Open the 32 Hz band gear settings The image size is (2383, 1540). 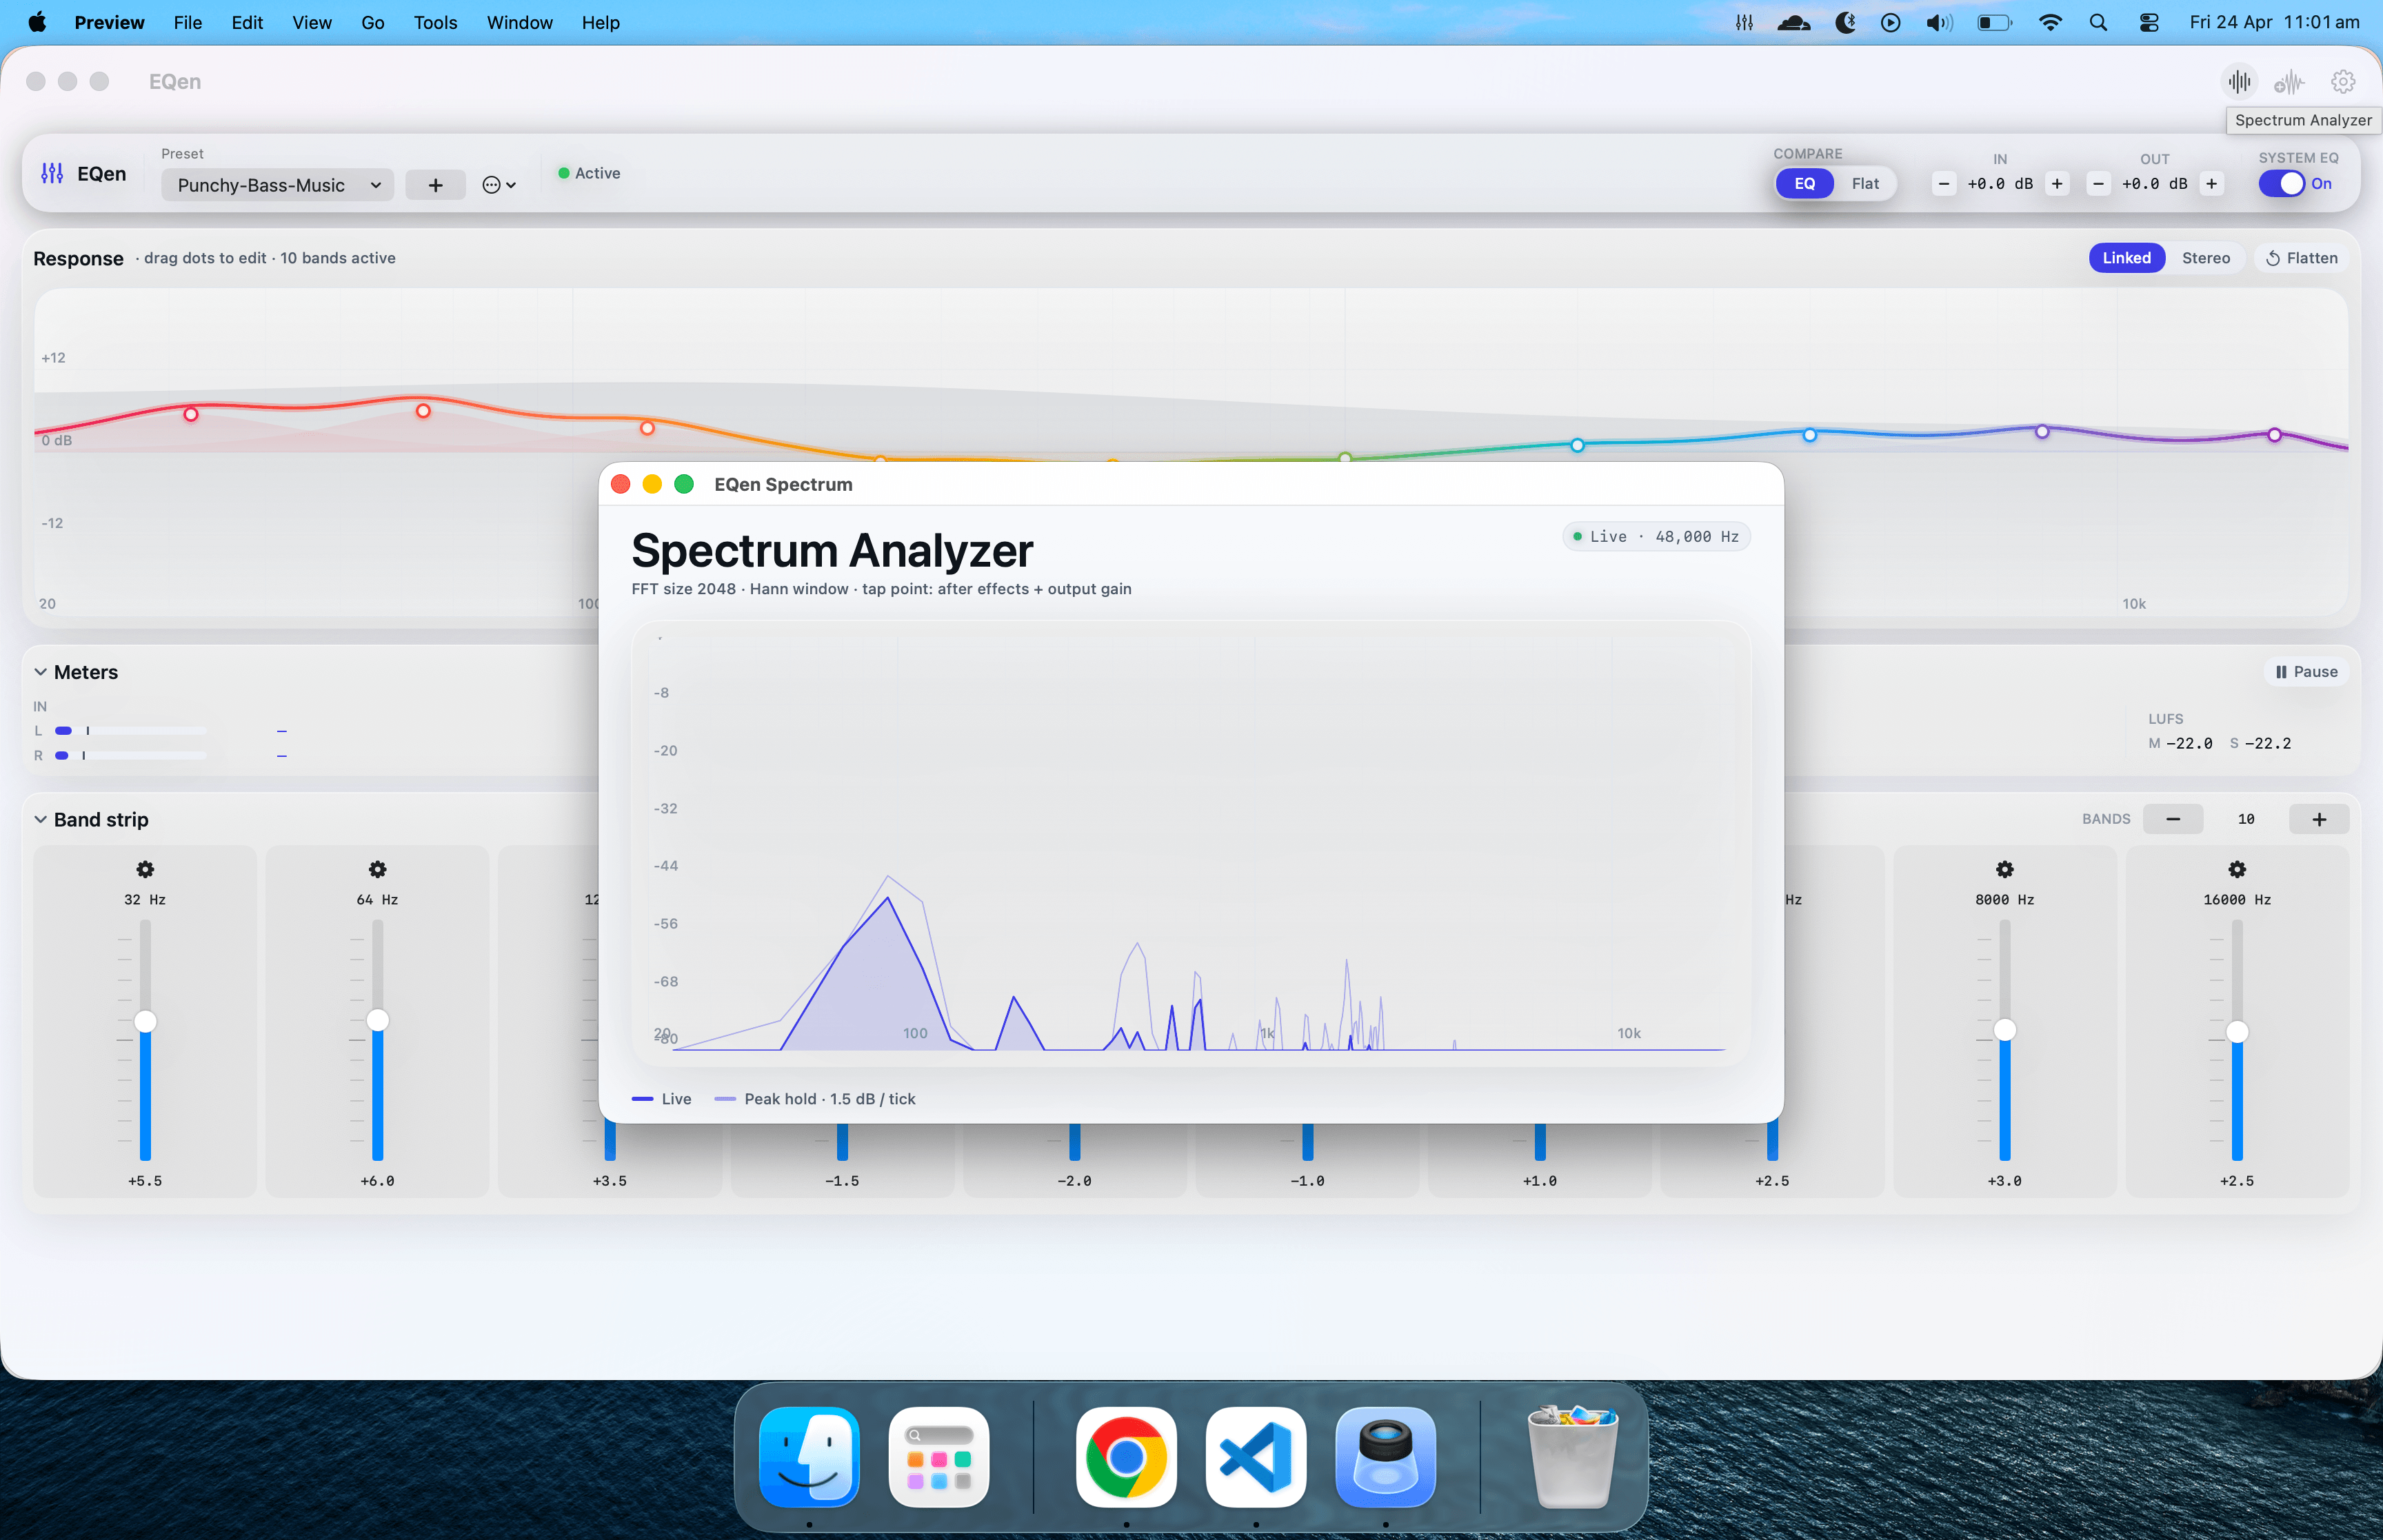(145, 869)
